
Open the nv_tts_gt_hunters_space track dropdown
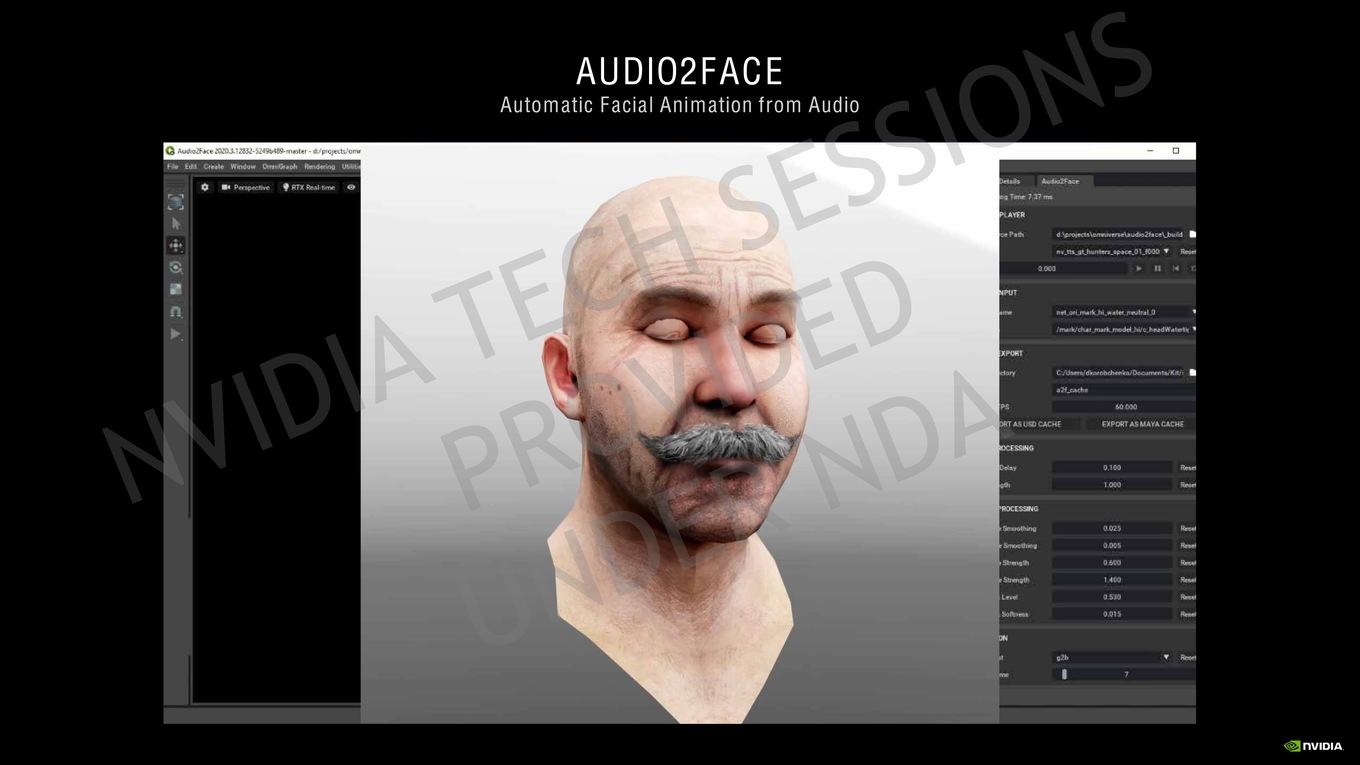click(1112, 251)
